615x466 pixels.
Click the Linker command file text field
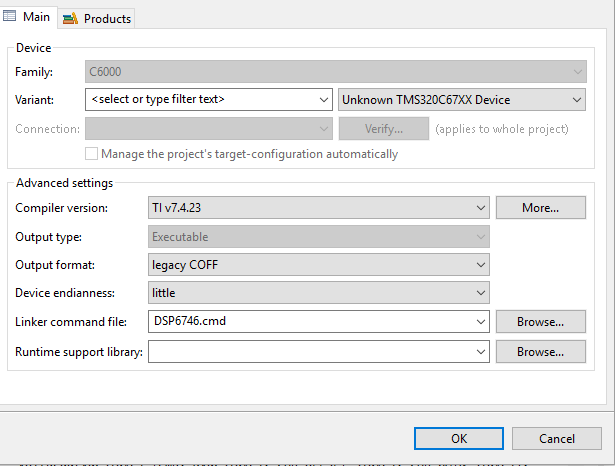coord(310,322)
